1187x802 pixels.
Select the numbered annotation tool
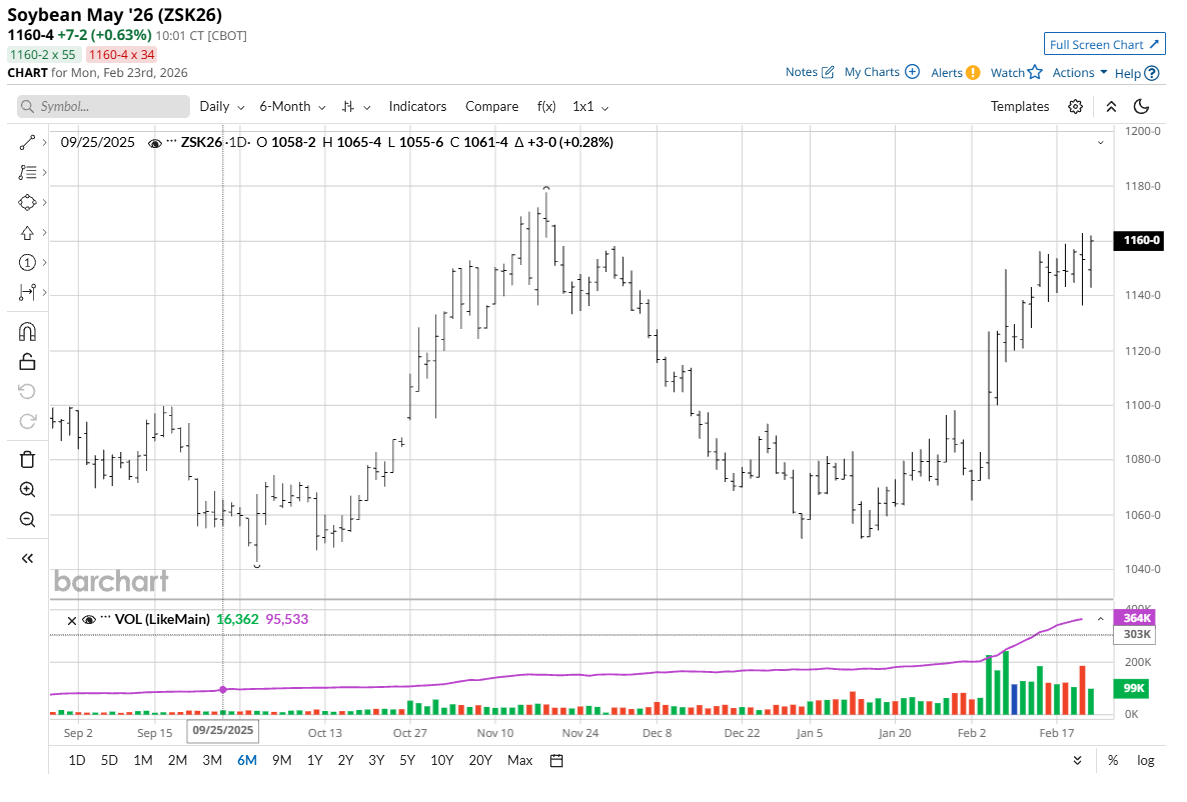click(27, 263)
